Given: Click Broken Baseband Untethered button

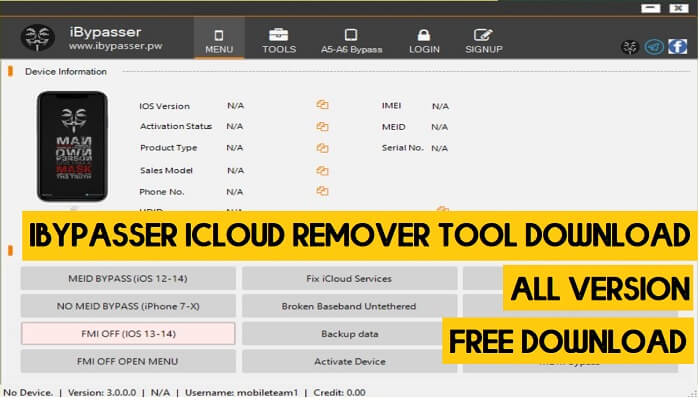Looking at the screenshot, I should (349, 306).
